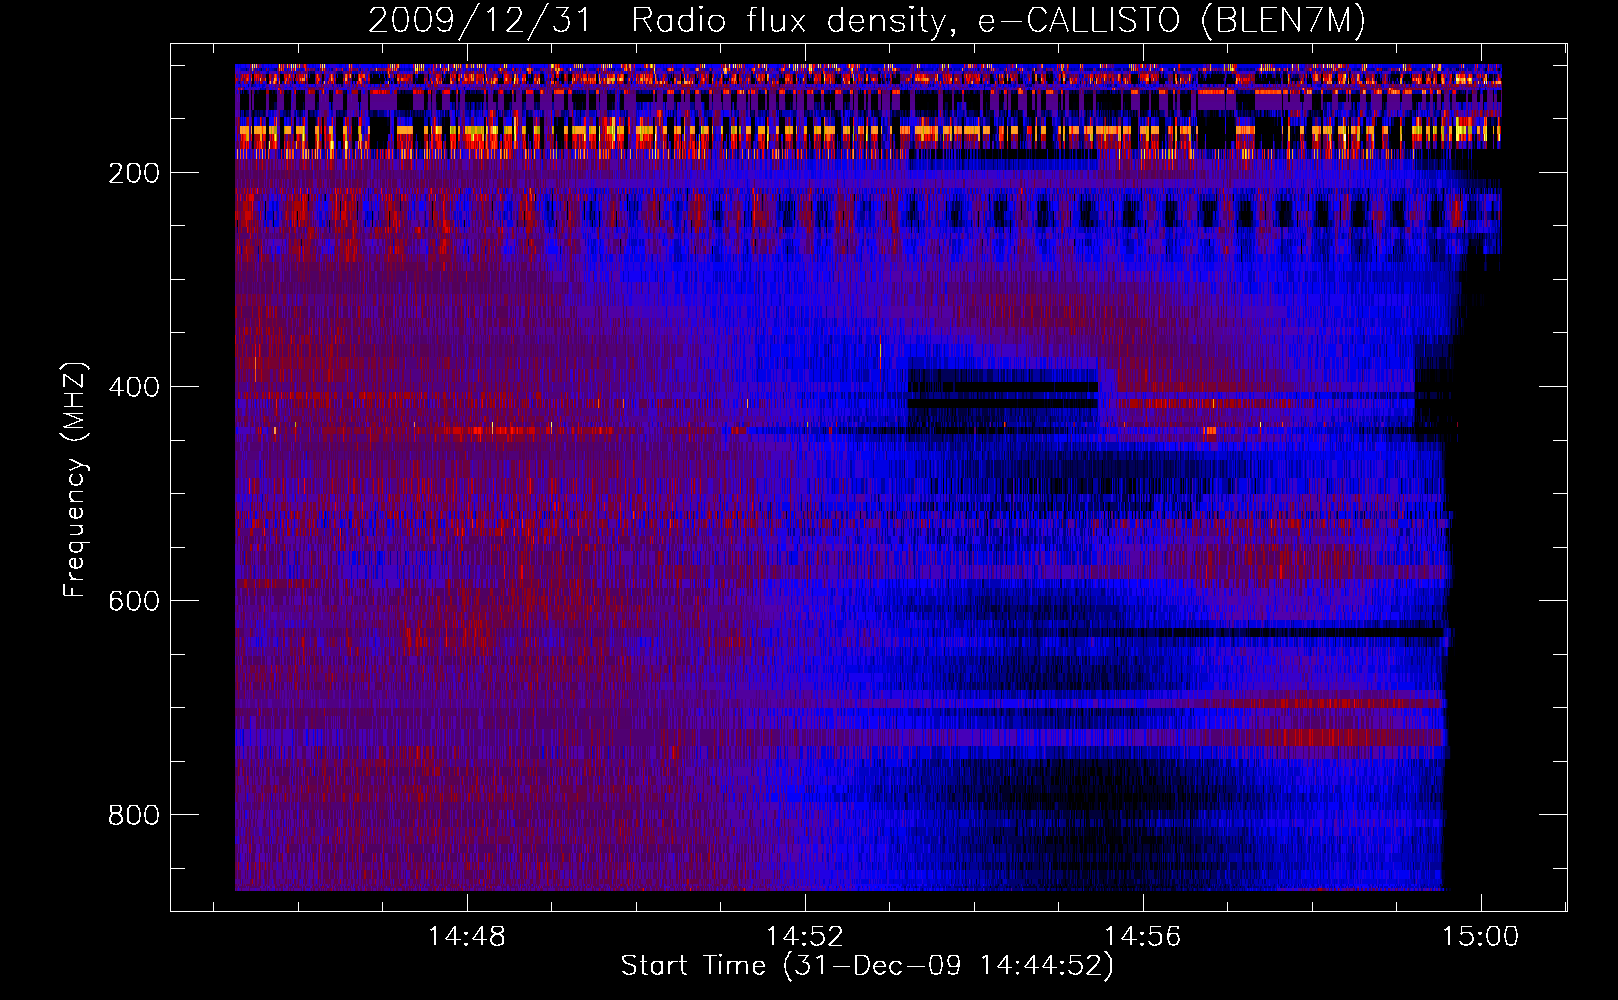1618x1000 pixels.
Task: Click the 15:00 time tick label
Action: coord(1480,937)
